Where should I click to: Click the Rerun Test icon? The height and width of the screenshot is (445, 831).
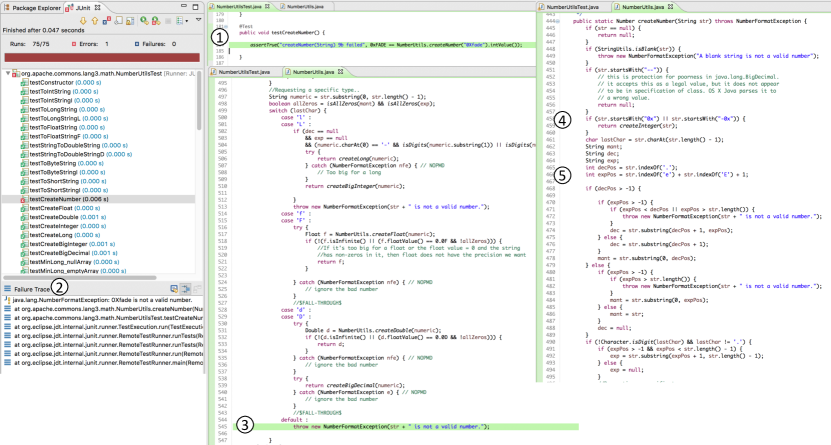[146, 19]
